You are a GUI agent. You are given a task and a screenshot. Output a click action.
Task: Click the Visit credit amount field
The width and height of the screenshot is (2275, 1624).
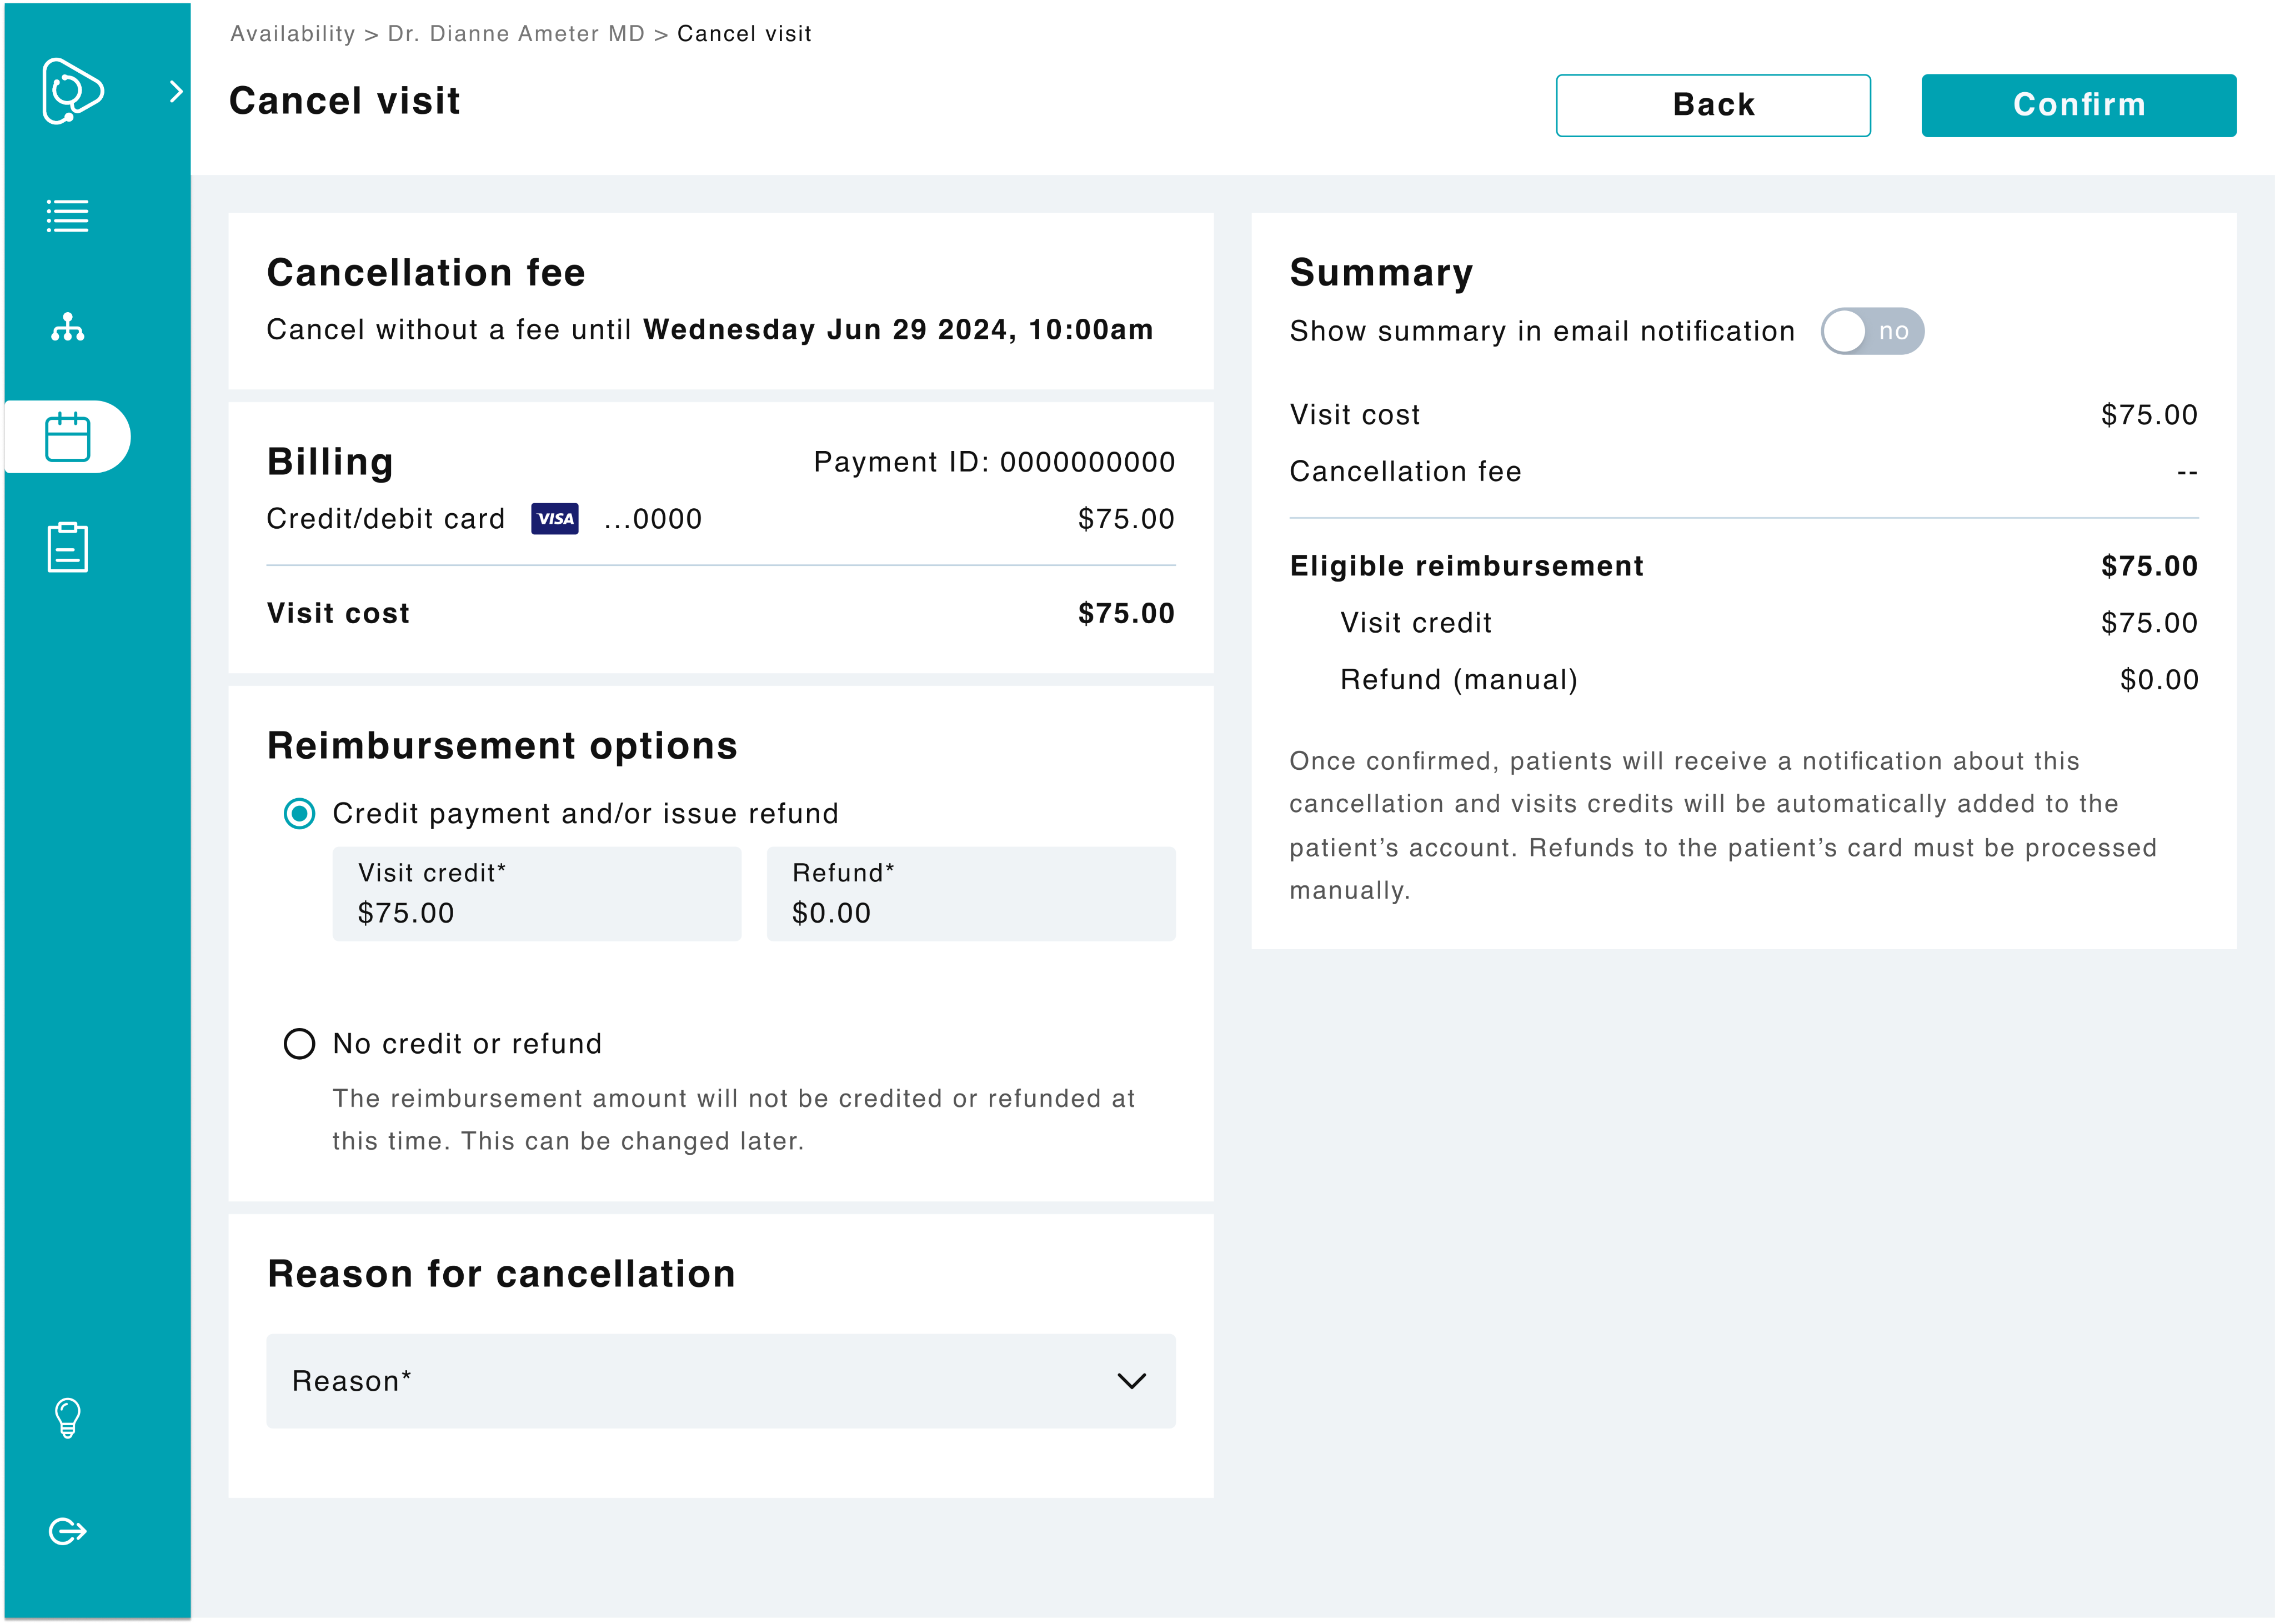(x=536, y=893)
